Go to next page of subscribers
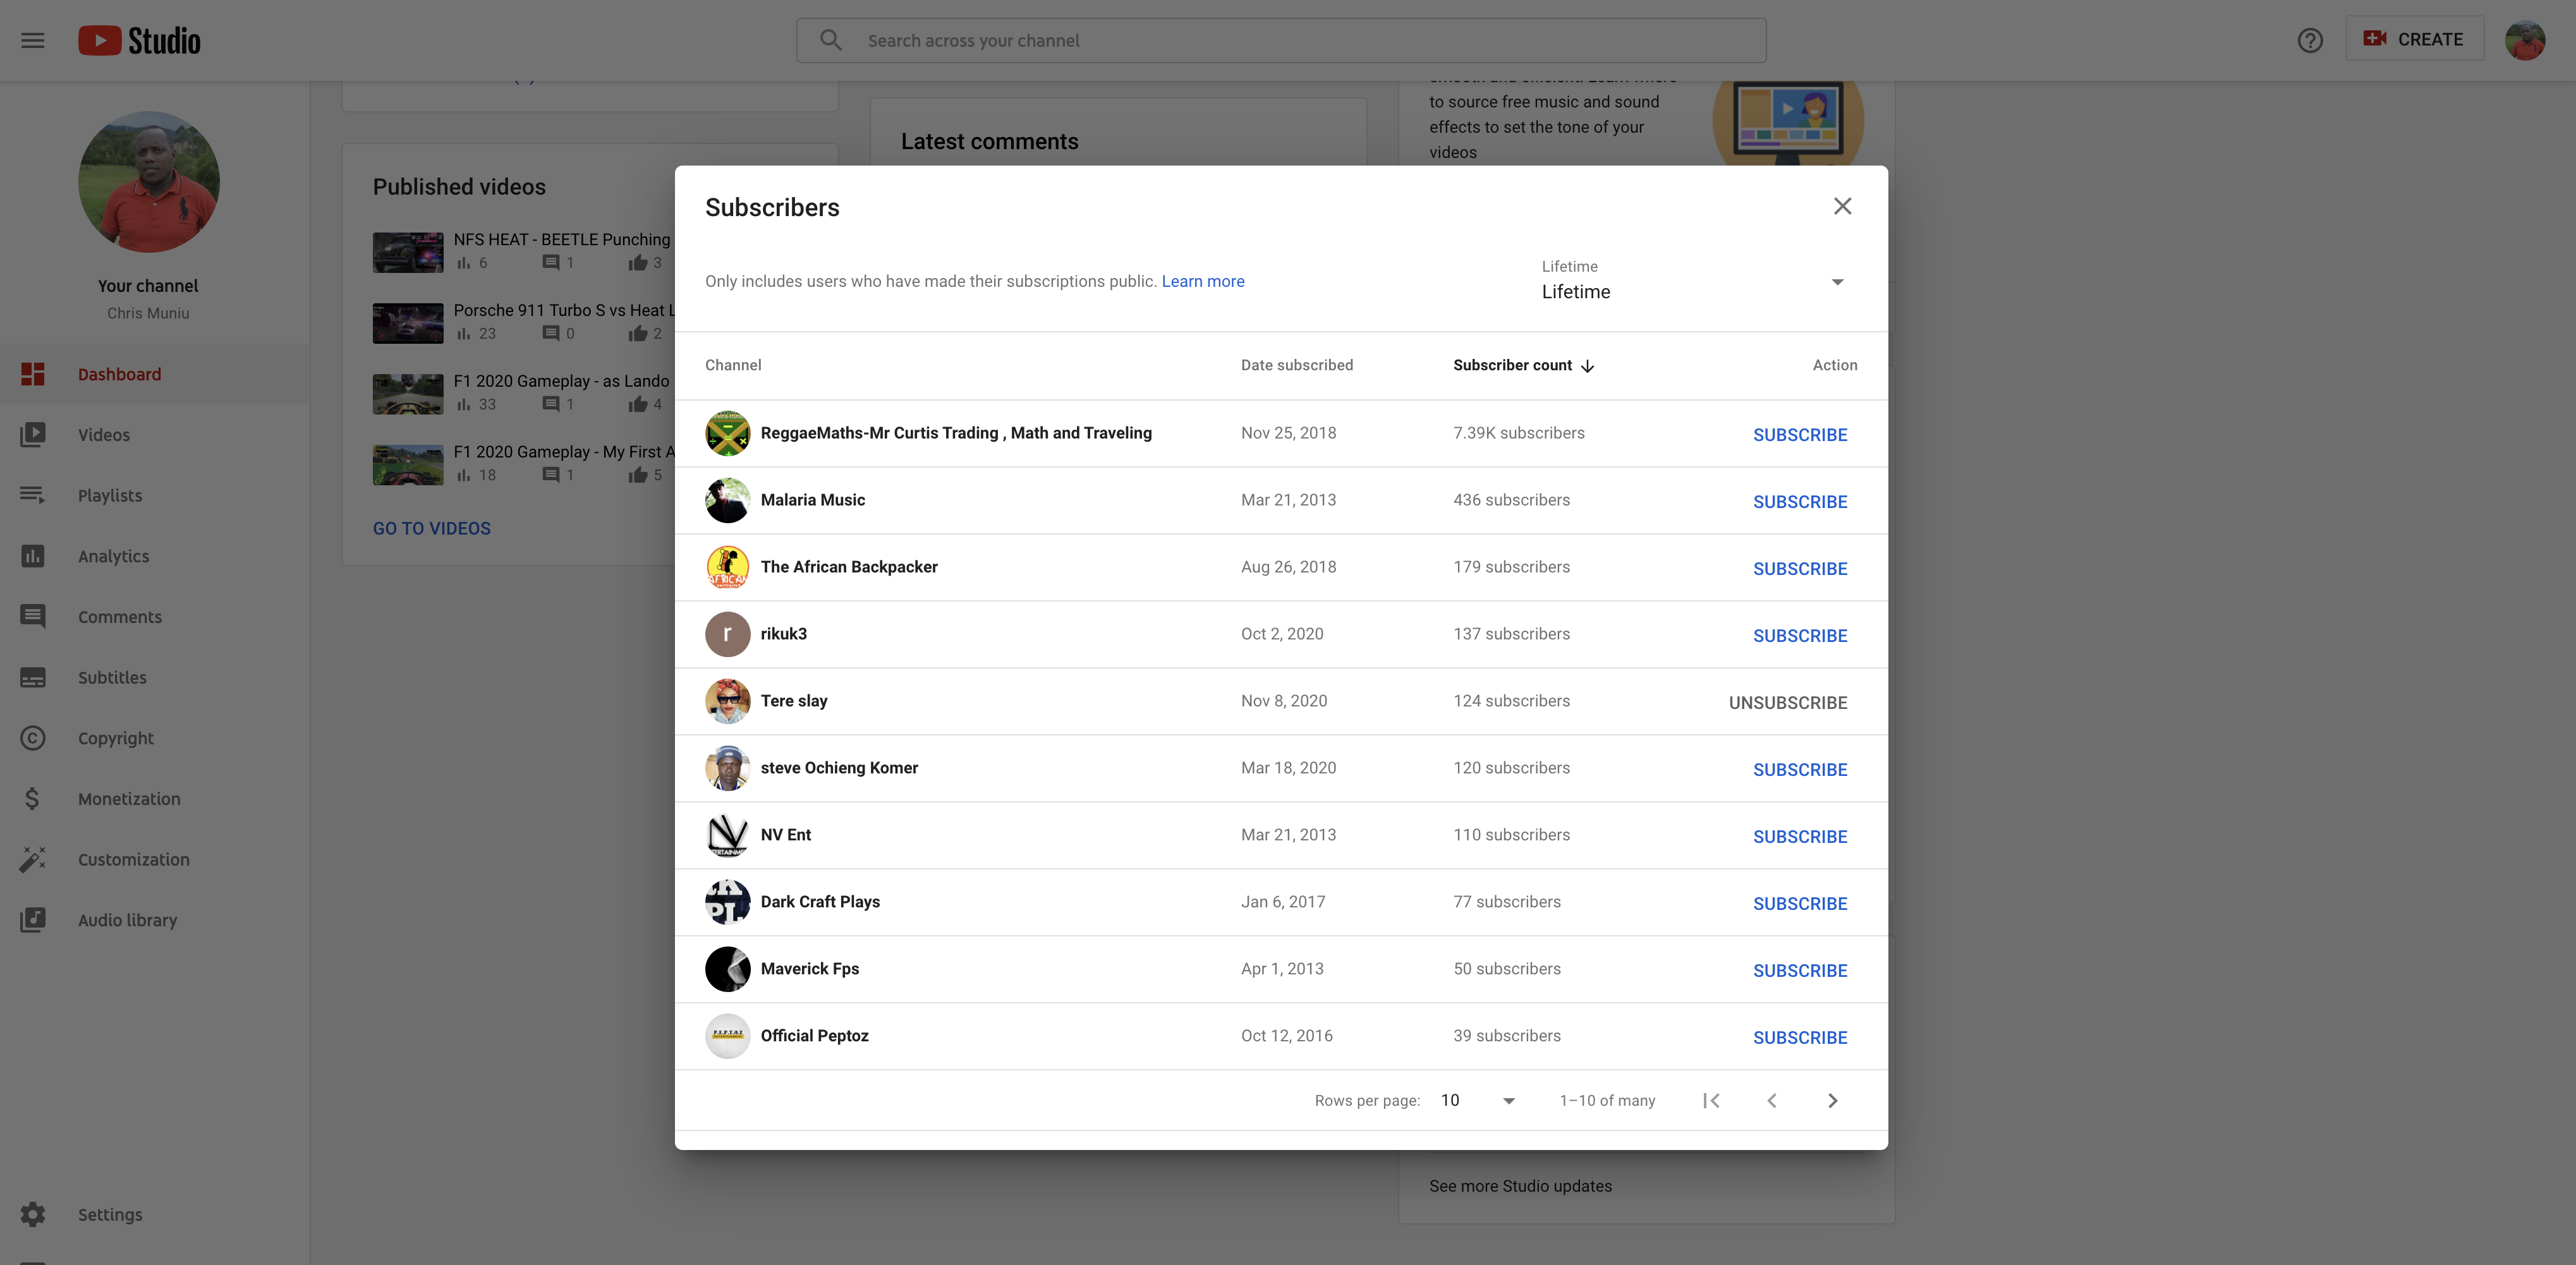The image size is (2576, 1265). (1832, 1100)
